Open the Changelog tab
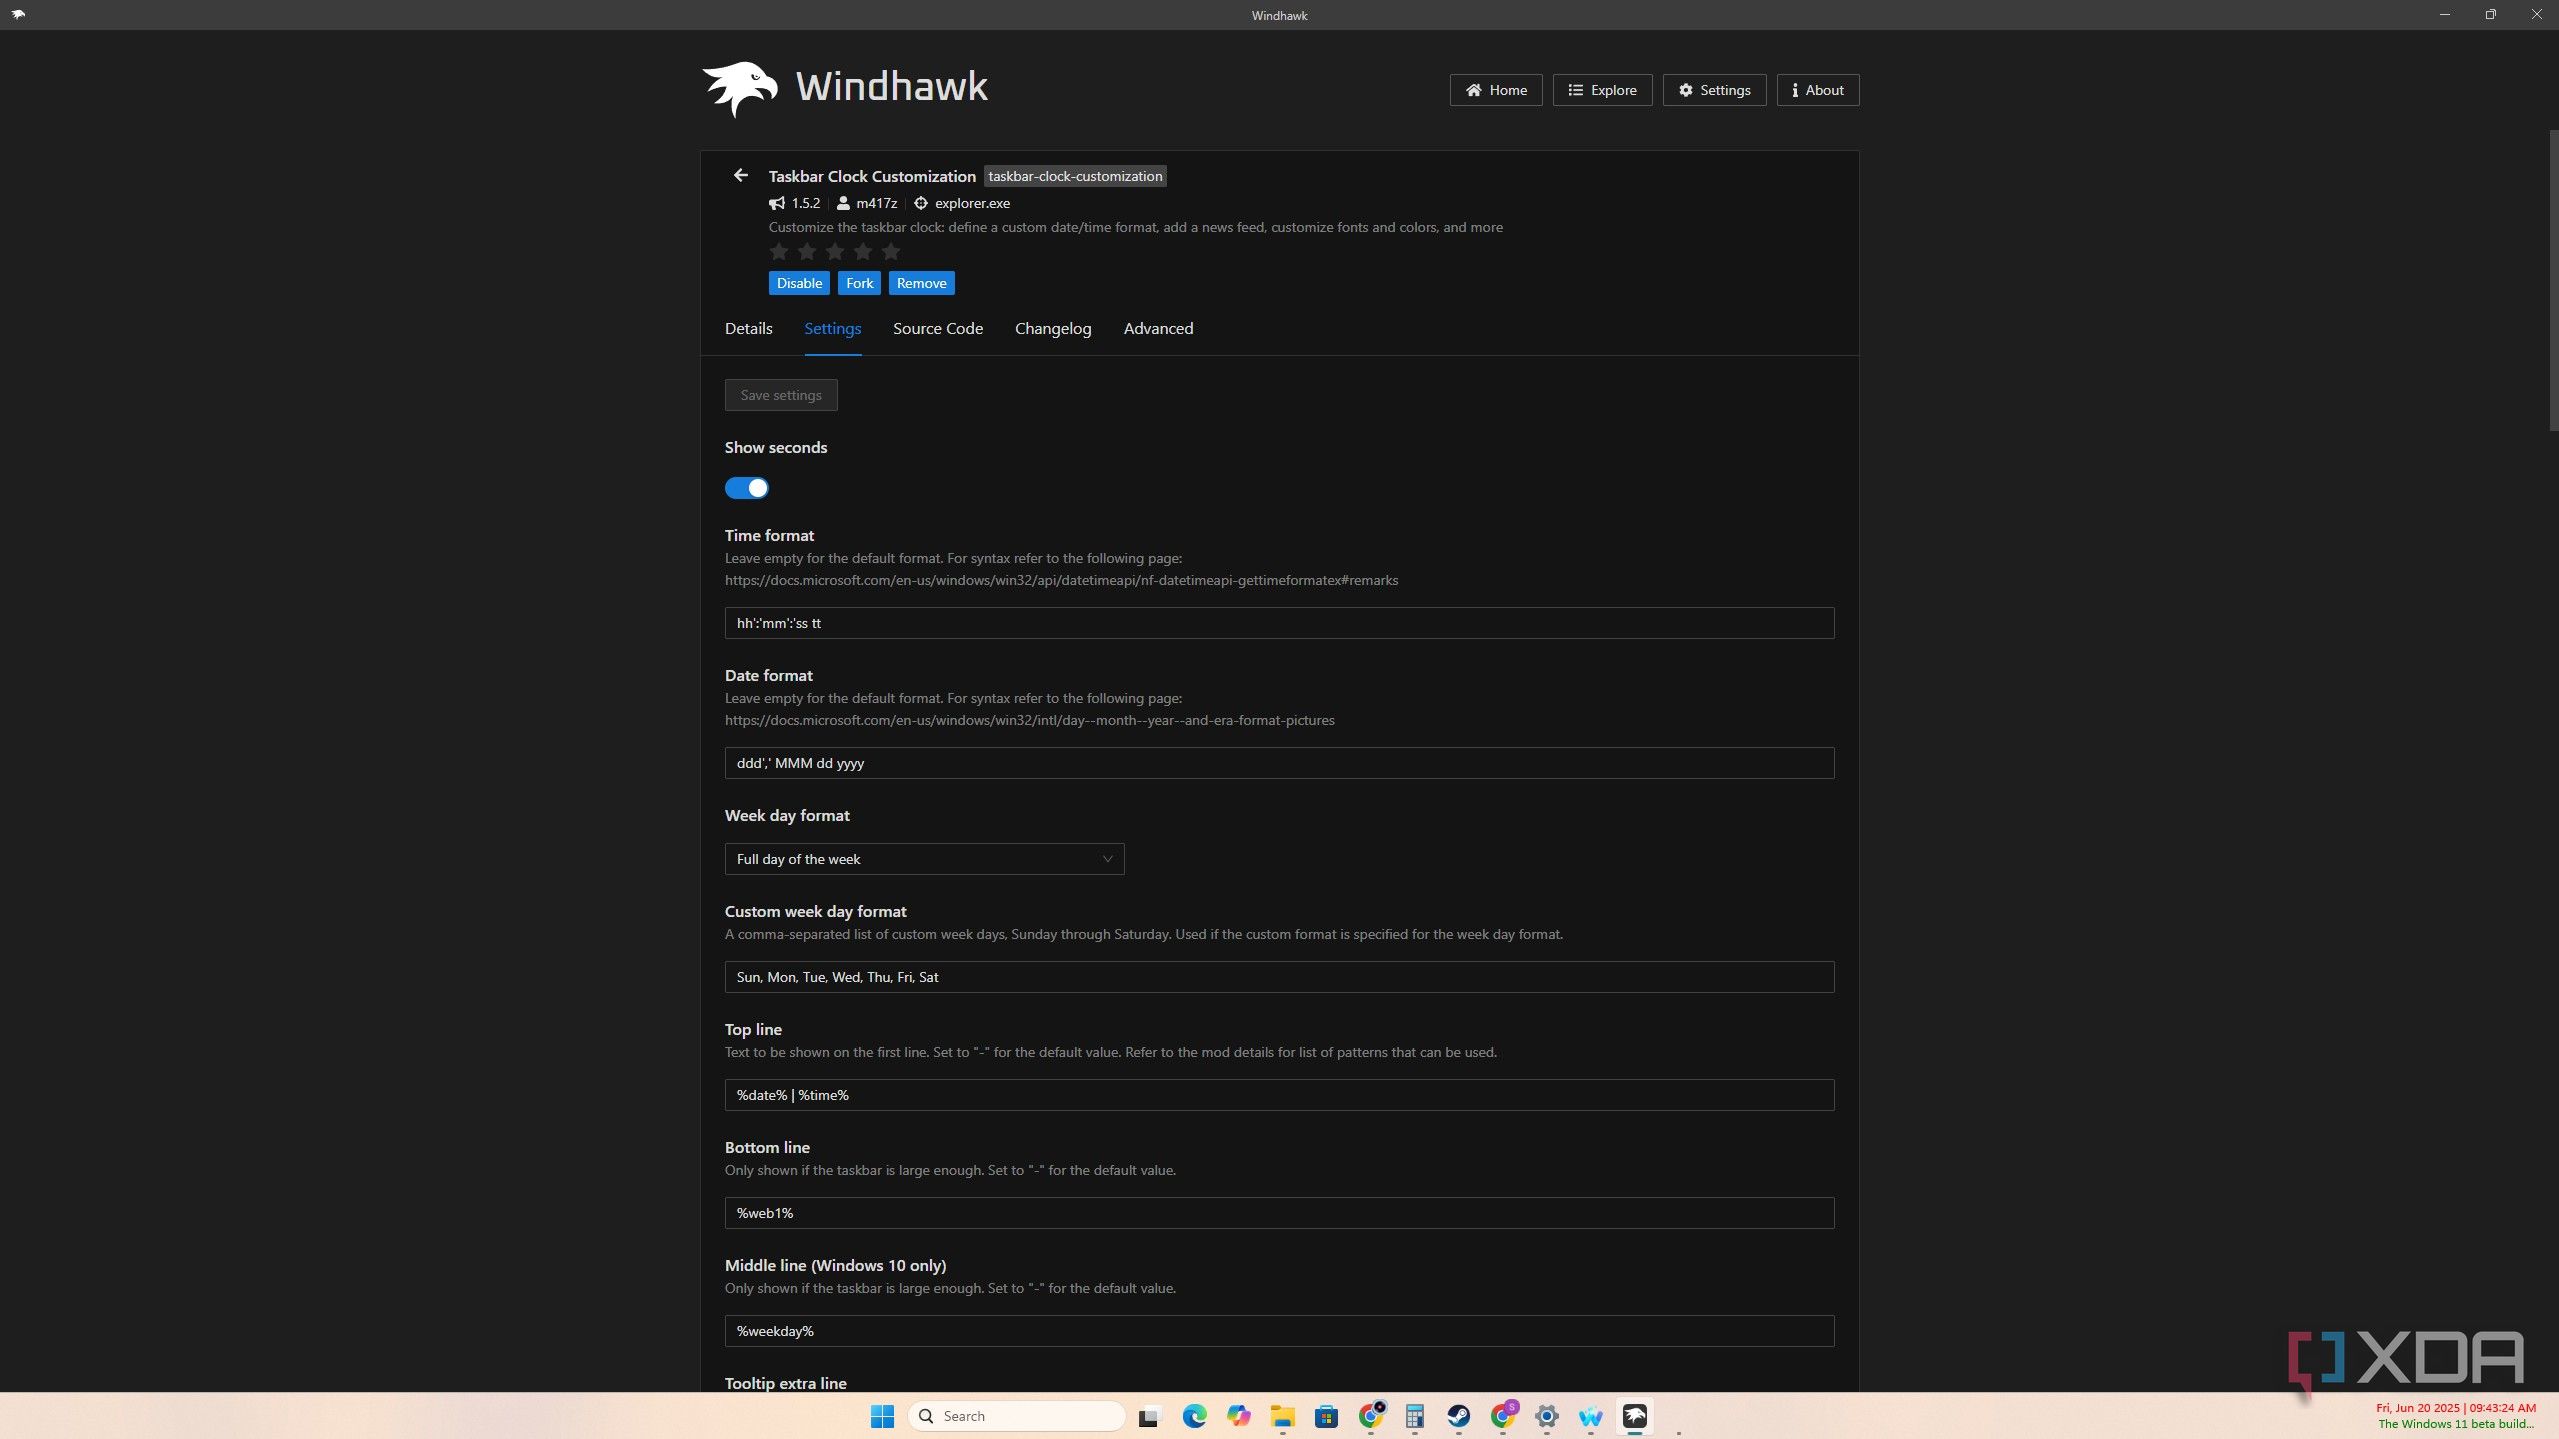The width and height of the screenshot is (2559, 1439). coord(1053,328)
